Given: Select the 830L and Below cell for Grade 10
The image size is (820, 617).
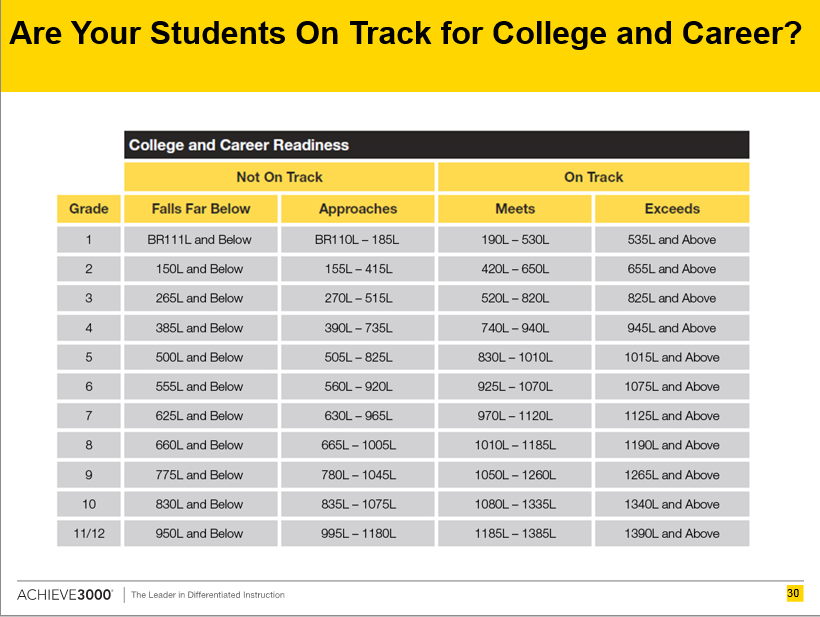Looking at the screenshot, I should [201, 504].
